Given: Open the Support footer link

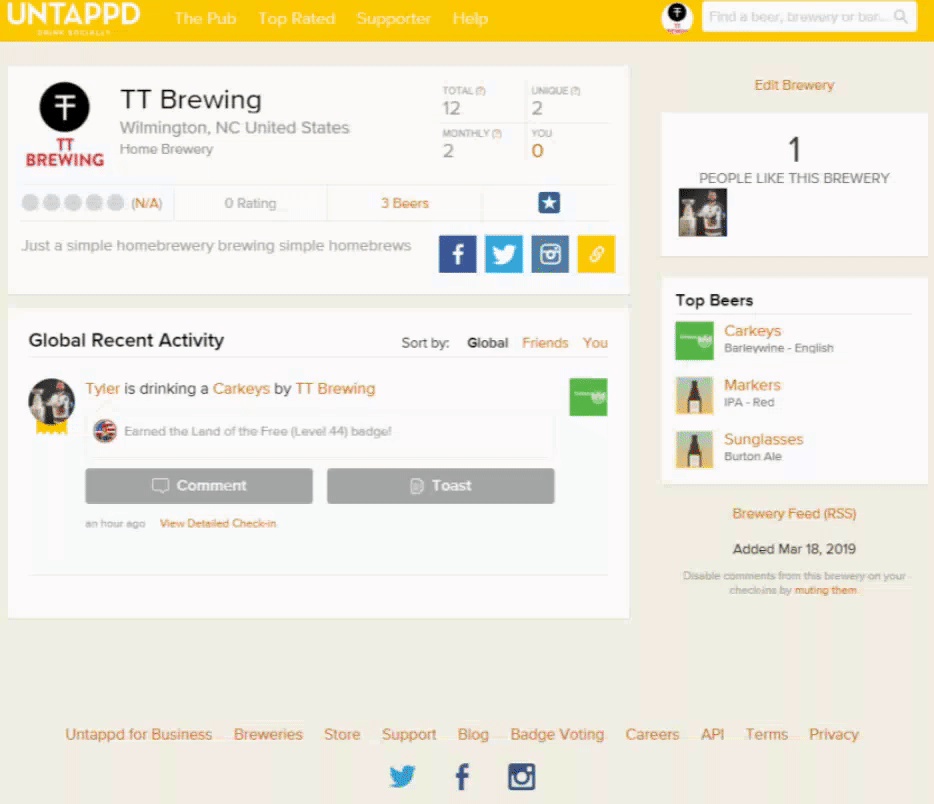Looking at the screenshot, I should (x=409, y=734).
